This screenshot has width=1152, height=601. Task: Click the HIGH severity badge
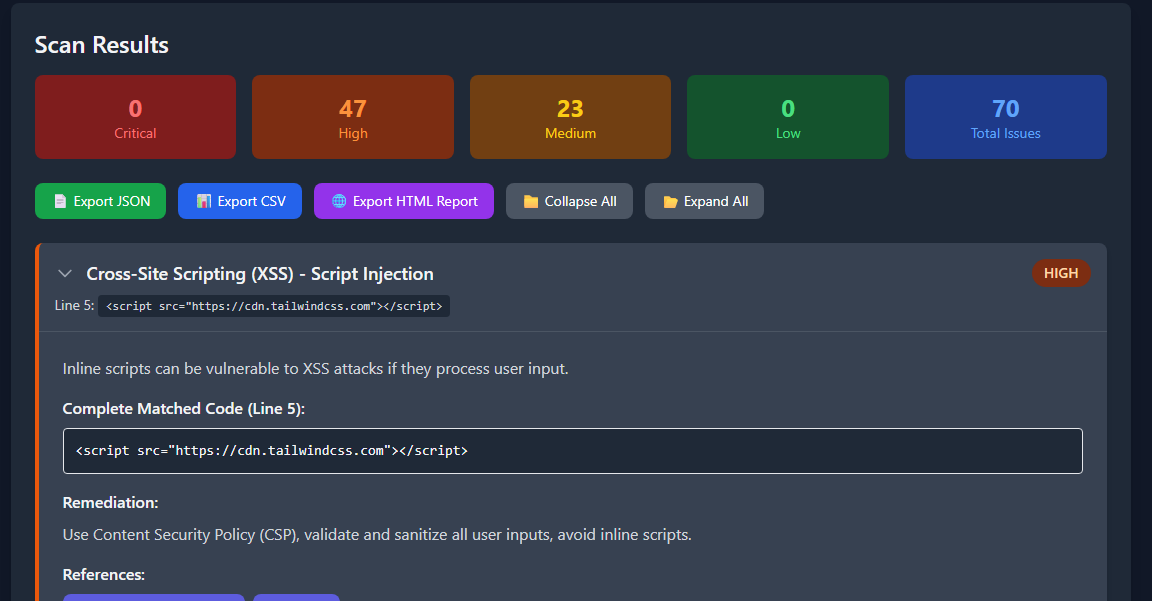pos(1060,273)
